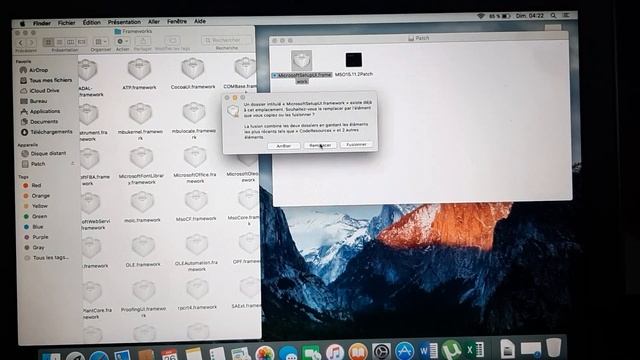
Task: Select the mbukernel.framework folder icon
Action: coord(141,113)
